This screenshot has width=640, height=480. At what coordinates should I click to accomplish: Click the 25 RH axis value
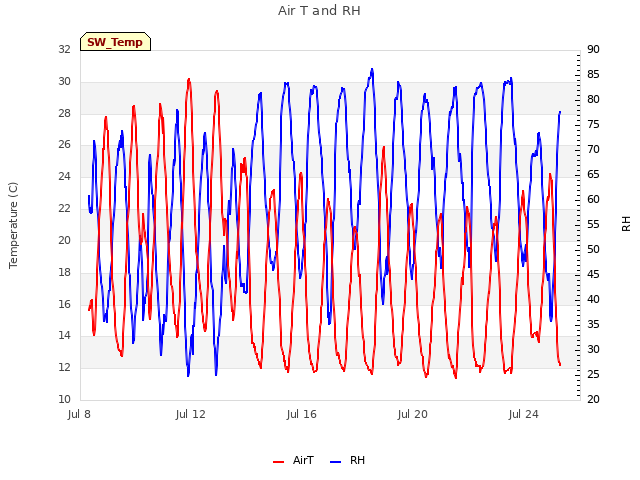[x=593, y=374]
